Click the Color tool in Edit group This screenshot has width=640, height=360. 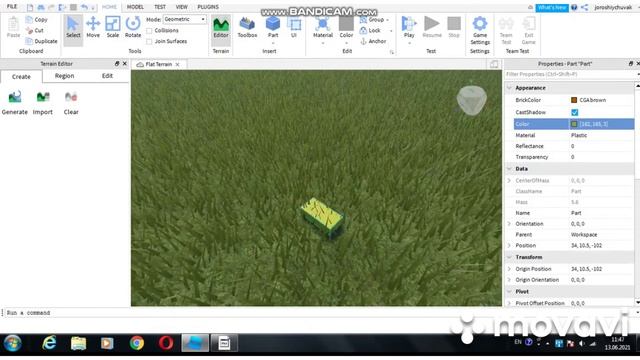[346, 27]
